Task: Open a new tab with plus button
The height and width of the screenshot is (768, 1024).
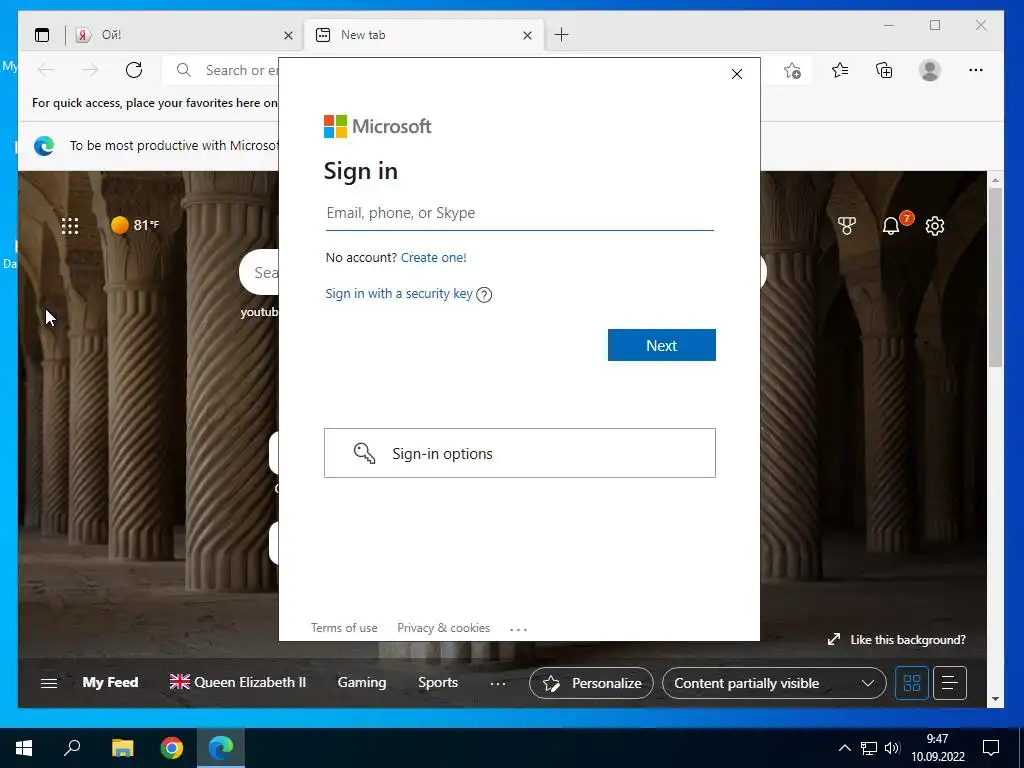Action: (x=562, y=35)
